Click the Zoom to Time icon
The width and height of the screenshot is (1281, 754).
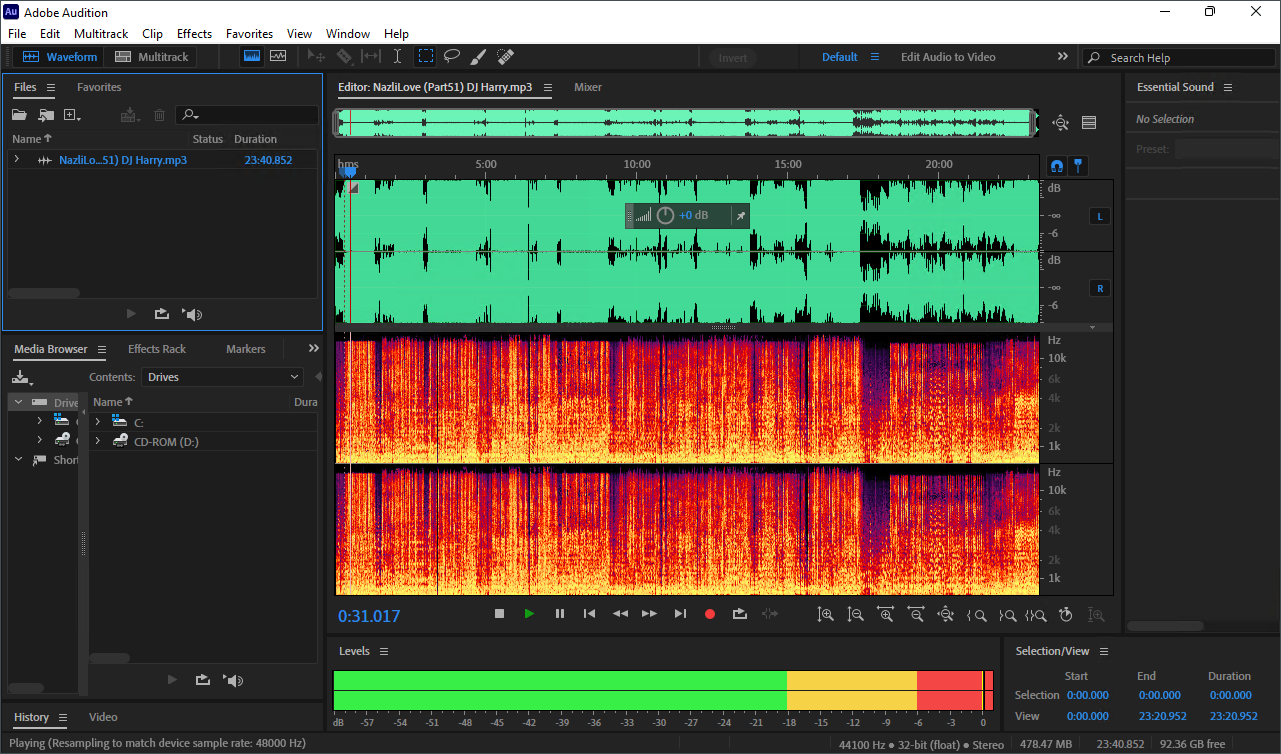[x=1066, y=615]
